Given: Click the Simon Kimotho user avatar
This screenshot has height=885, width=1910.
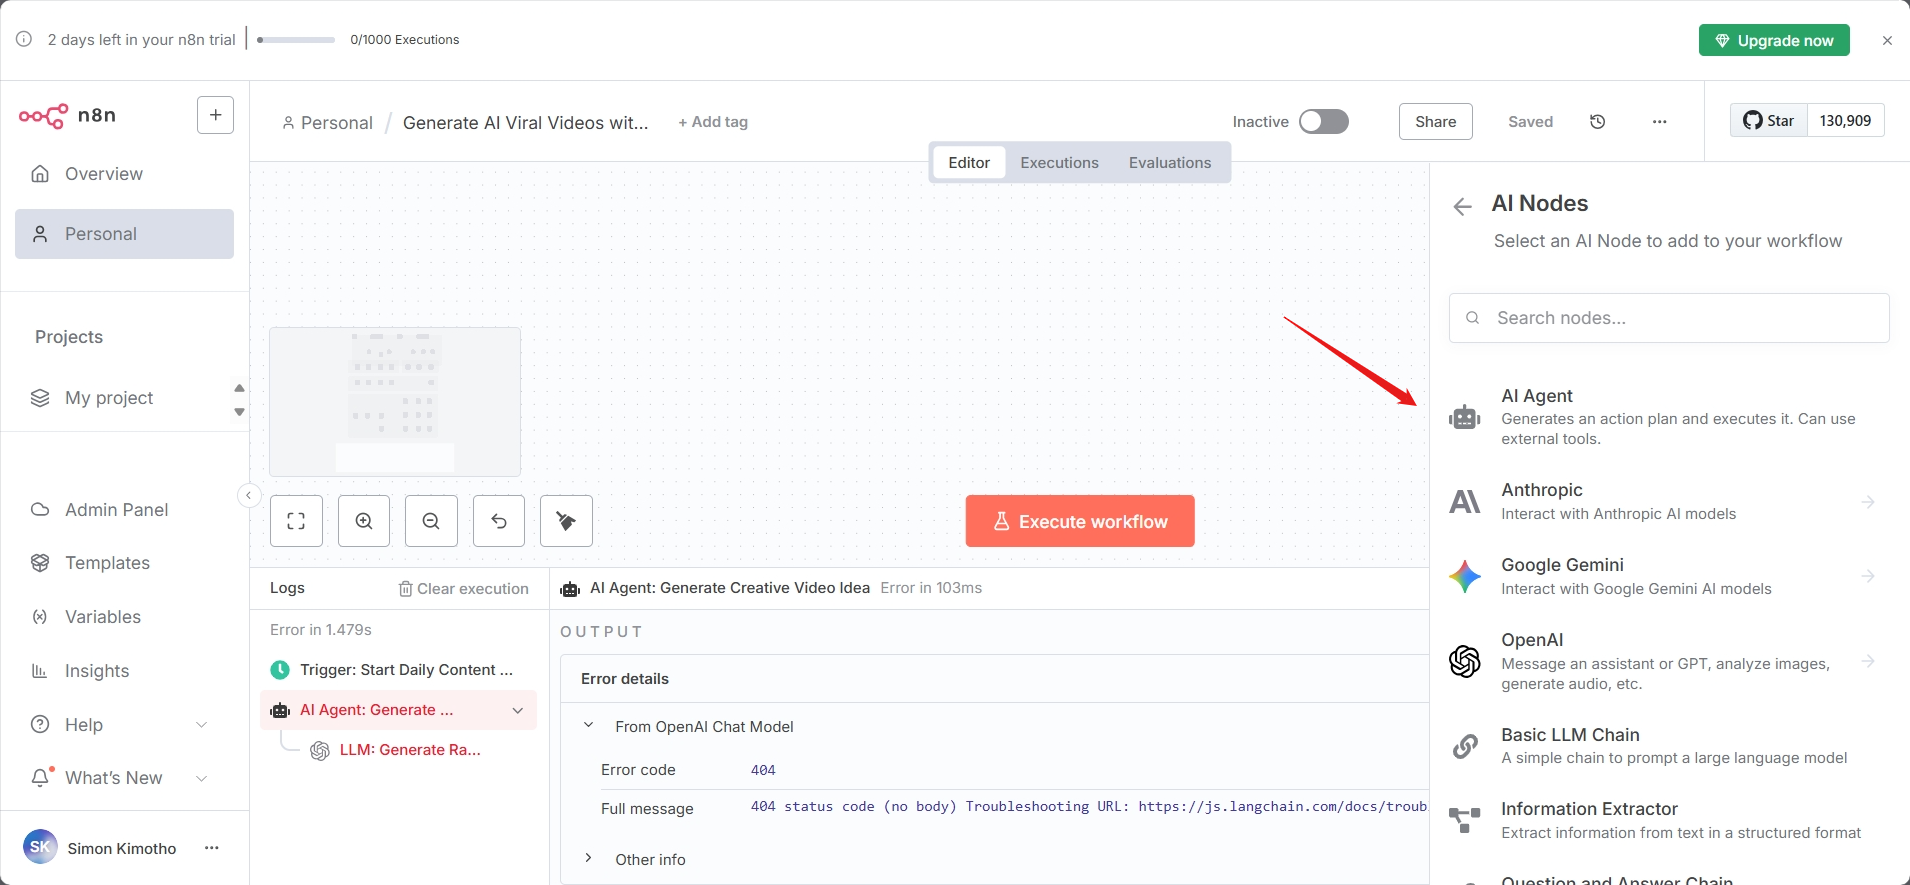Looking at the screenshot, I should pos(40,848).
